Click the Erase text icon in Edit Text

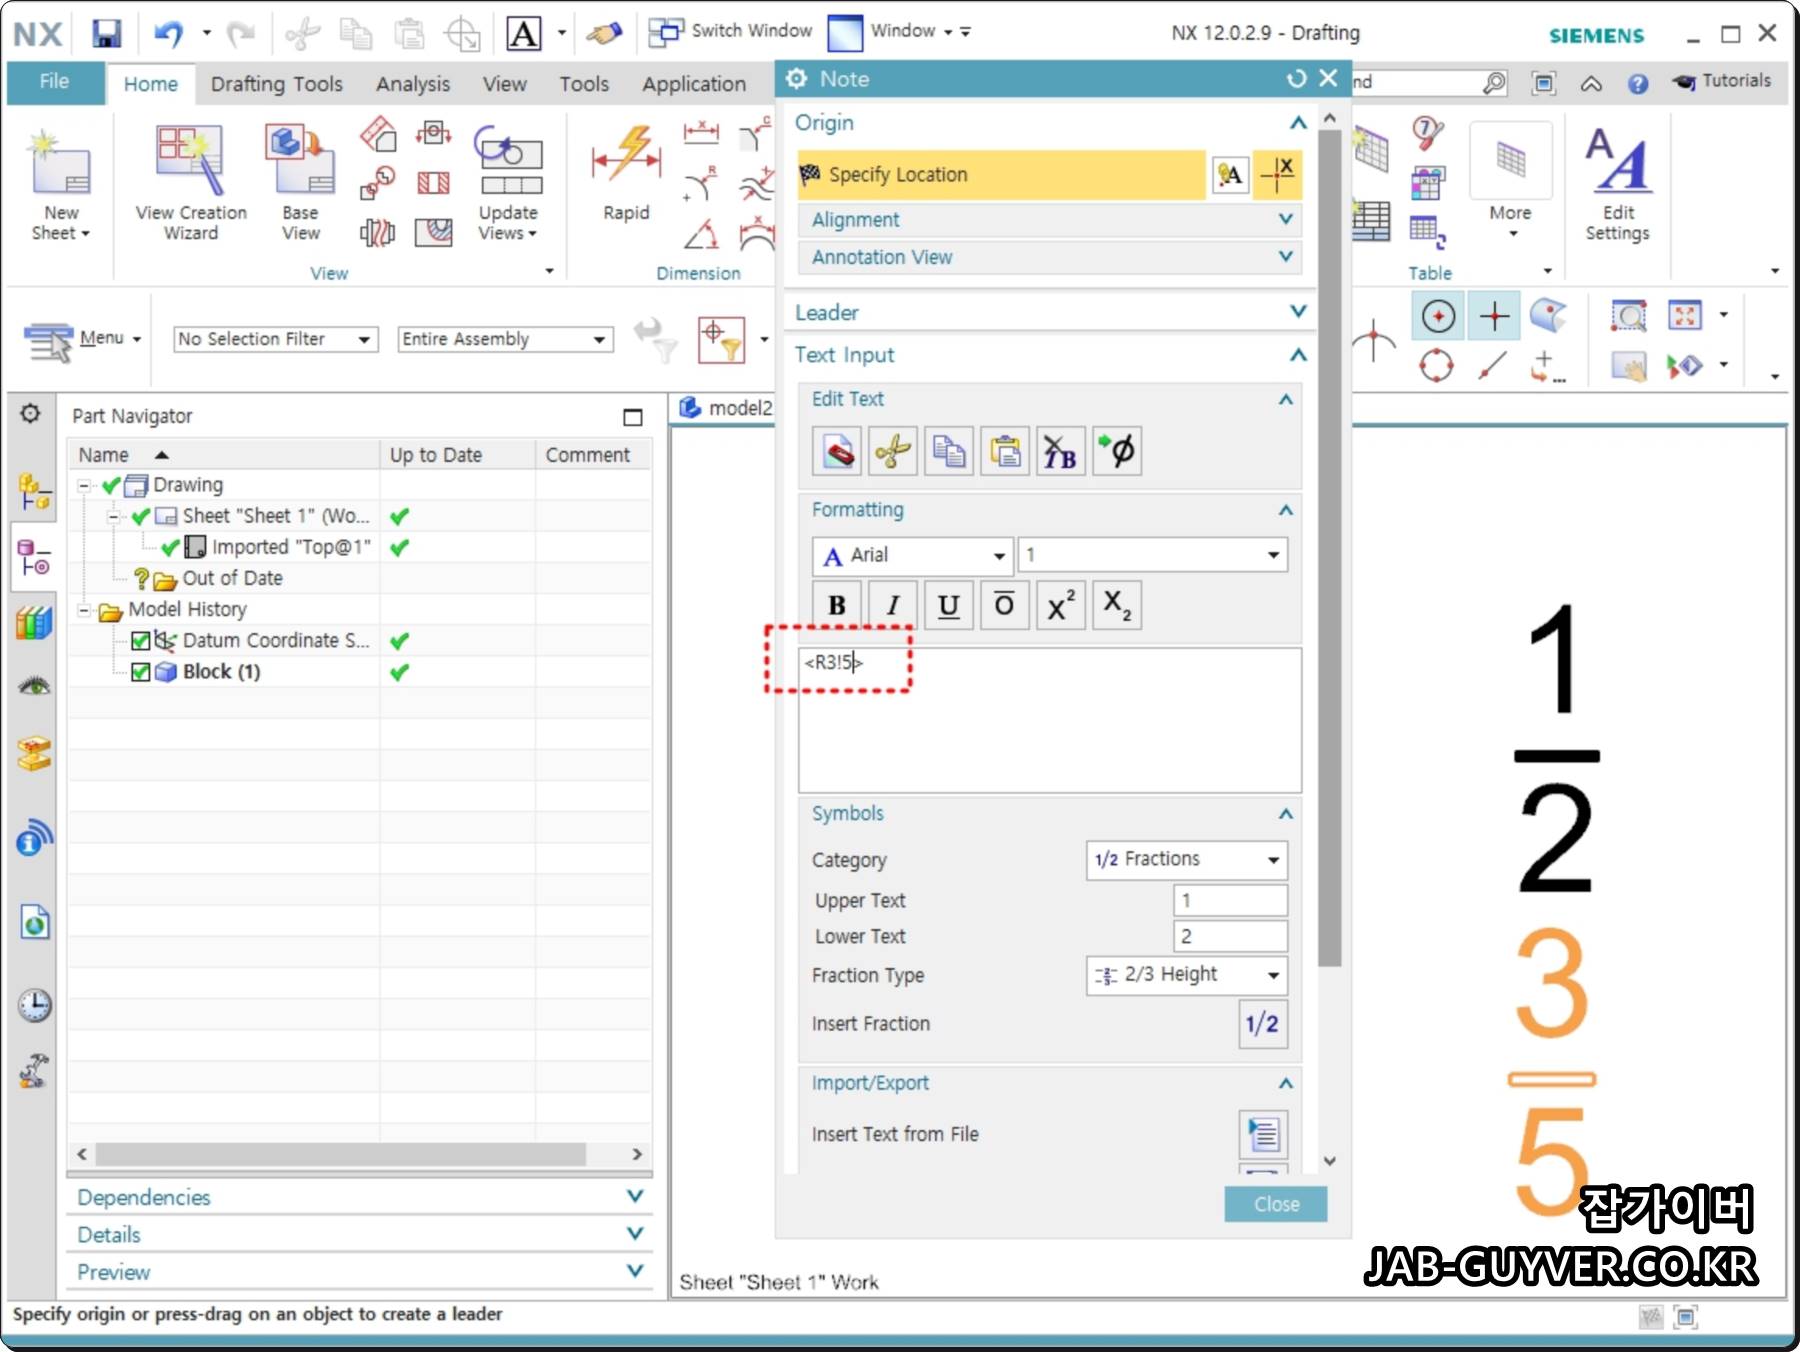(x=838, y=452)
